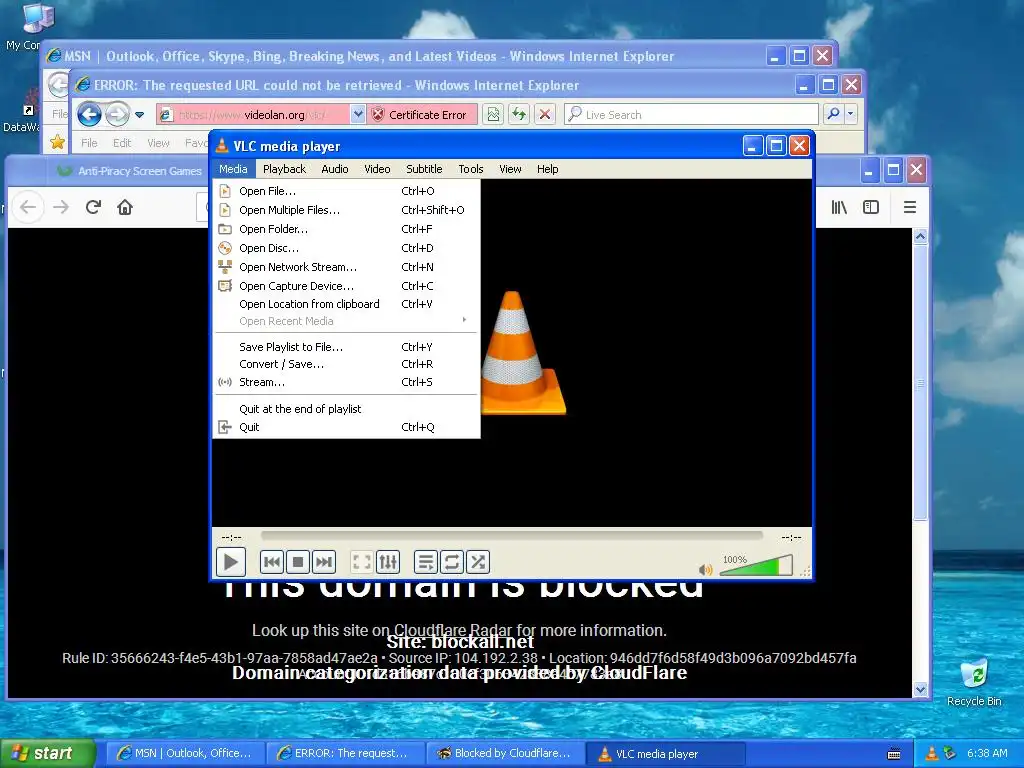Choose Open Capture Device... entry
Viewport: 1024px width, 768px height.
point(346,285)
